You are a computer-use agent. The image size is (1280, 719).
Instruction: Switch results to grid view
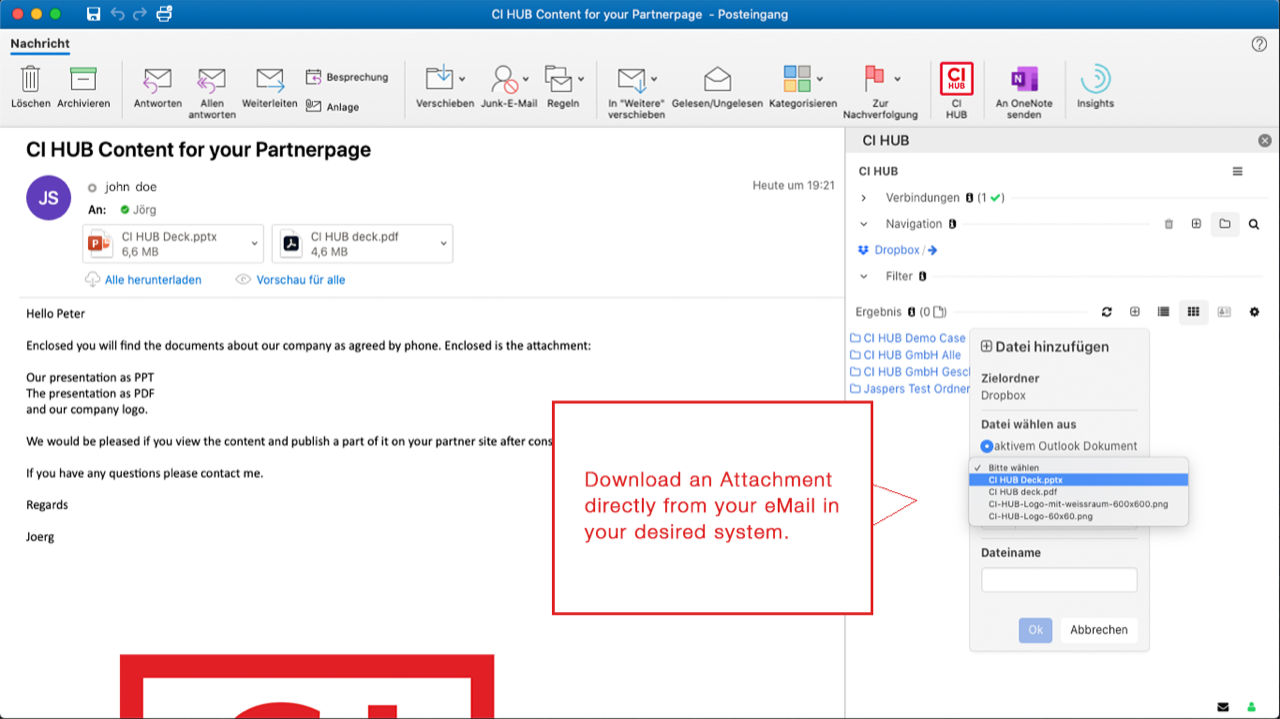tap(1193, 312)
